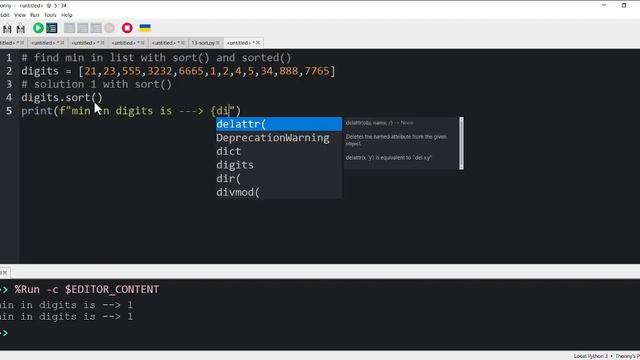Choose dict from the autocomplete list
The width and height of the screenshot is (640, 360).
point(279,151)
